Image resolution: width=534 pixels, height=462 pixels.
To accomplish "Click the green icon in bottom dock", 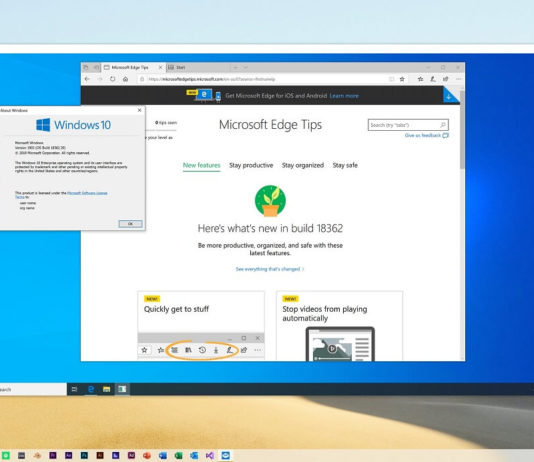I will [6, 456].
